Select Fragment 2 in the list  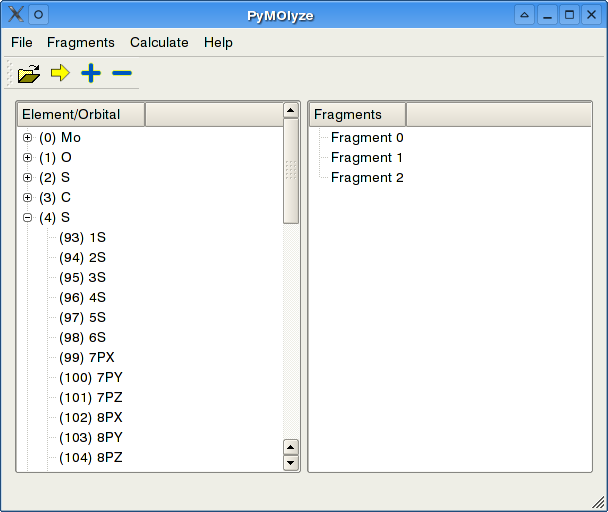pos(367,178)
